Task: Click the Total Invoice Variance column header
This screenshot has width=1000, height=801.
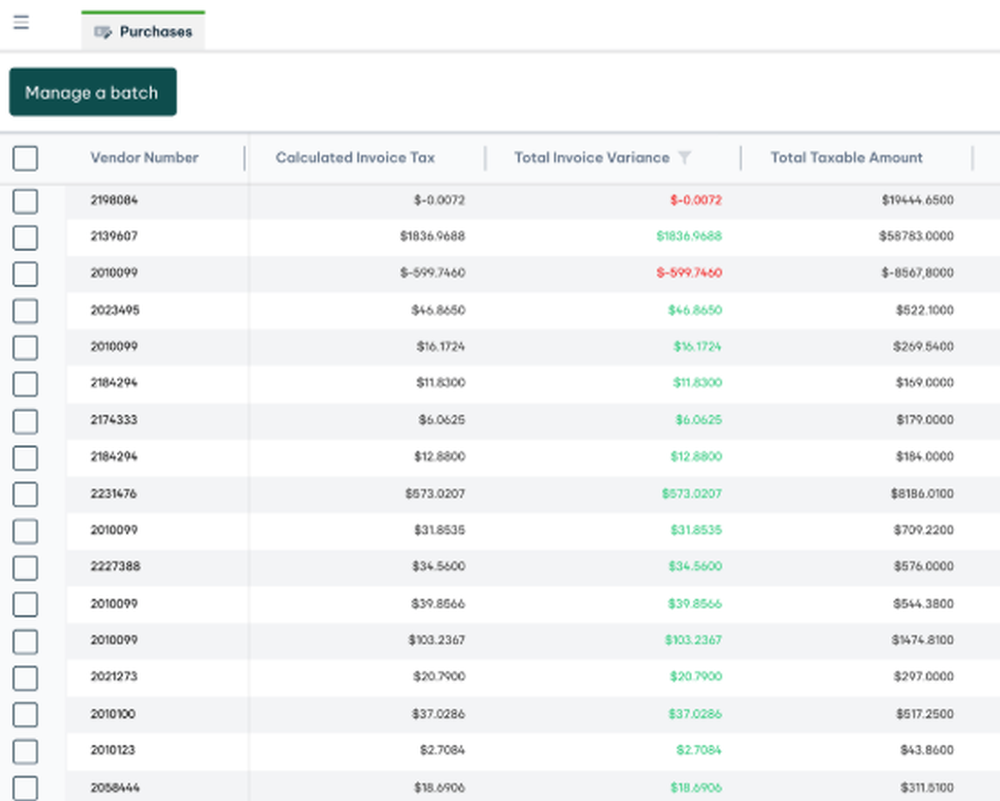Action: [x=591, y=158]
